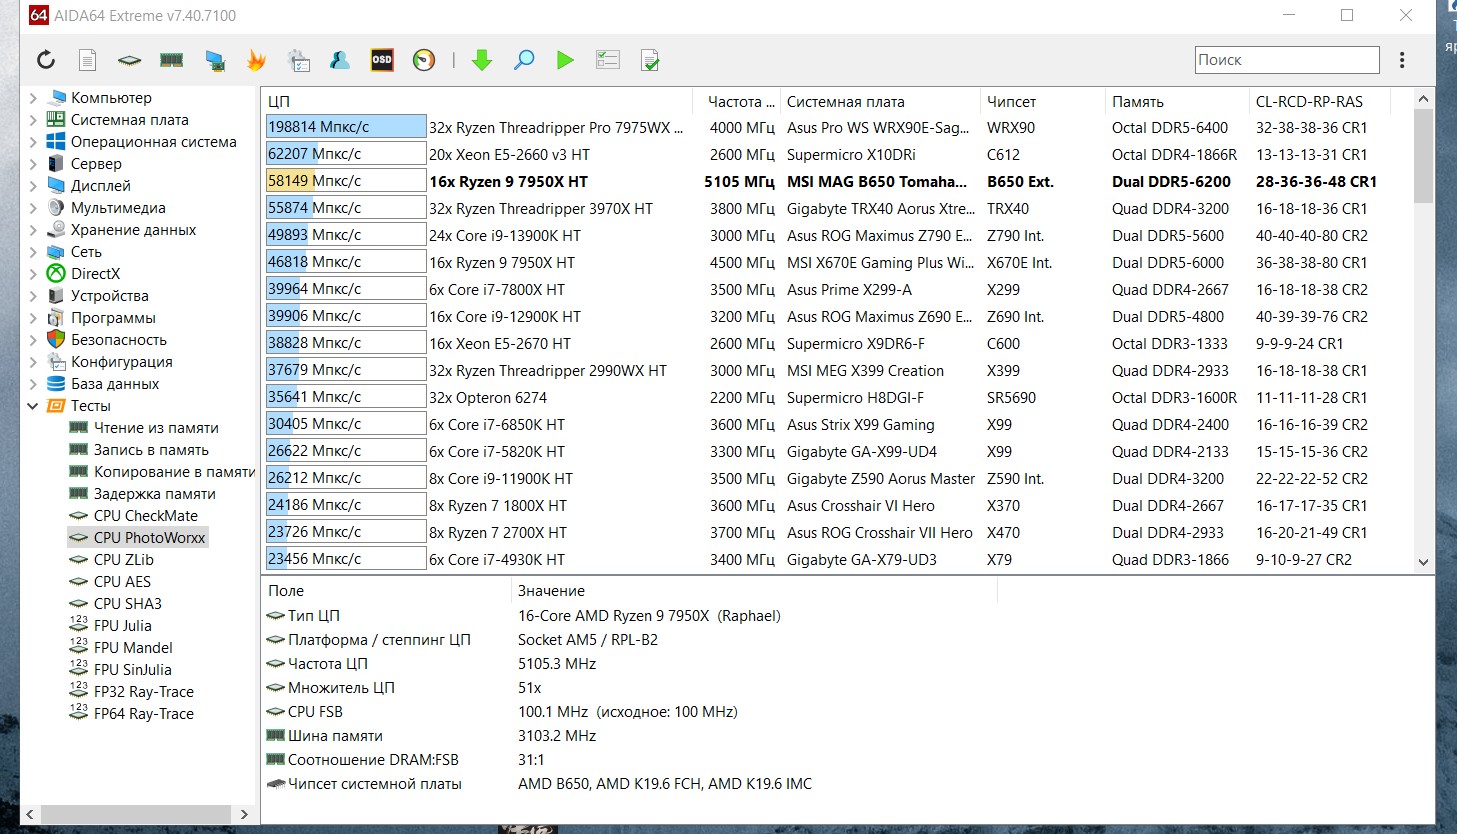This screenshot has width=1457, height=834.
Task: Click the Refresh circular arrow toolbar icon
Action: click(x=46, y=60)
